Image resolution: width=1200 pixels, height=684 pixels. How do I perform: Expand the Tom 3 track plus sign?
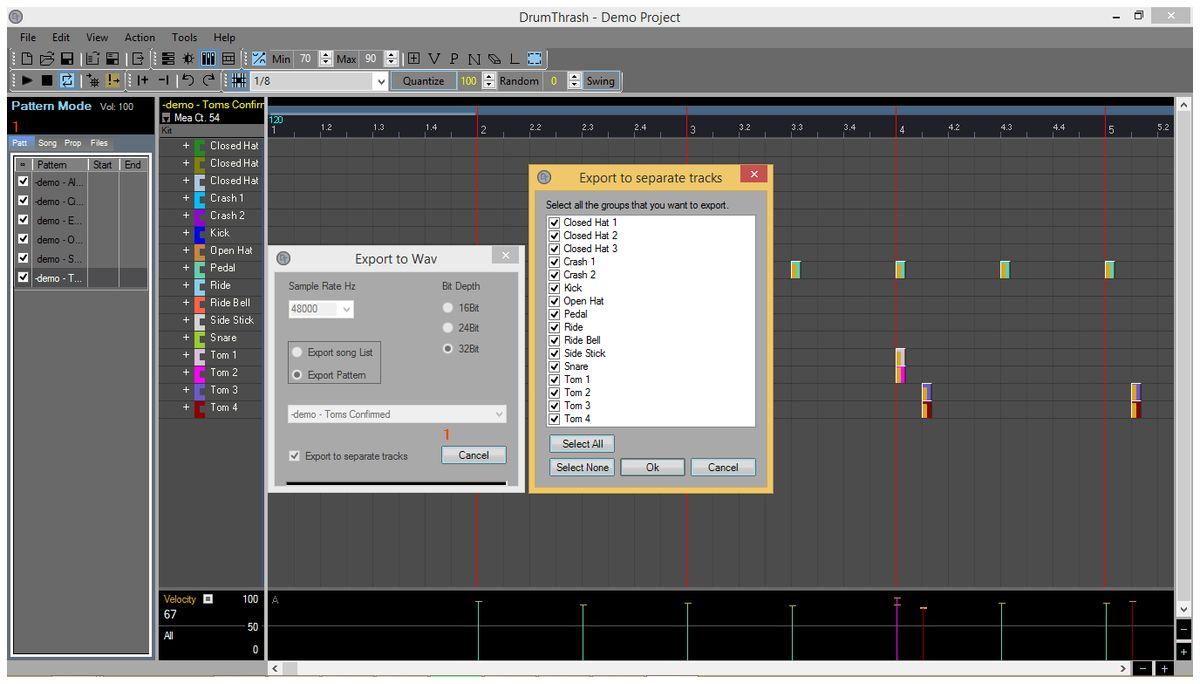pyautogui.click(x=185, y=390)
